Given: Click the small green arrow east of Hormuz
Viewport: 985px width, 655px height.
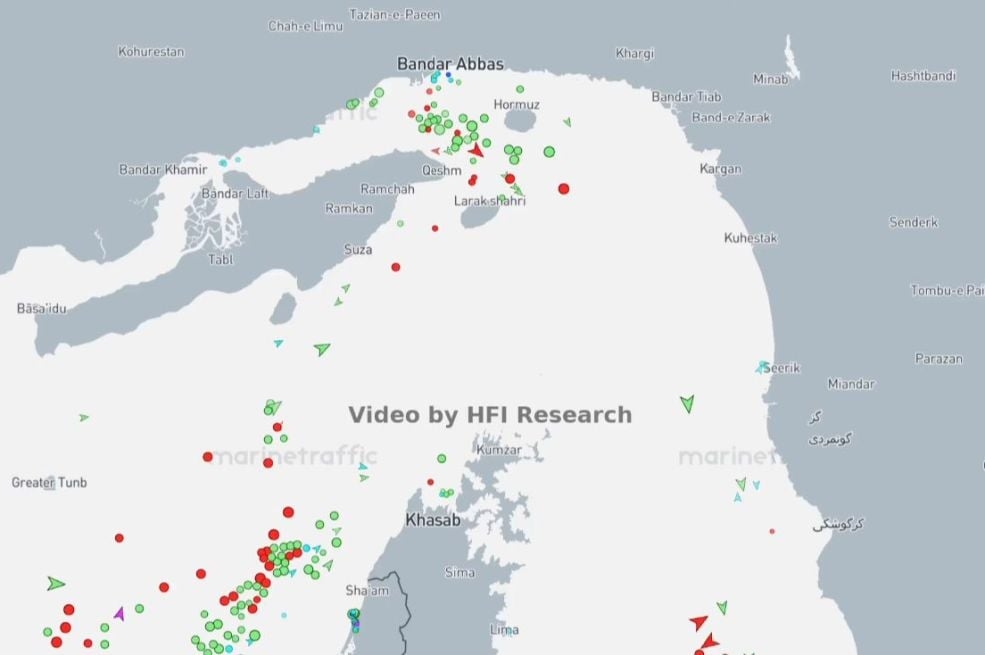Looking at the screenshot, I should click(x=567, y=122).
